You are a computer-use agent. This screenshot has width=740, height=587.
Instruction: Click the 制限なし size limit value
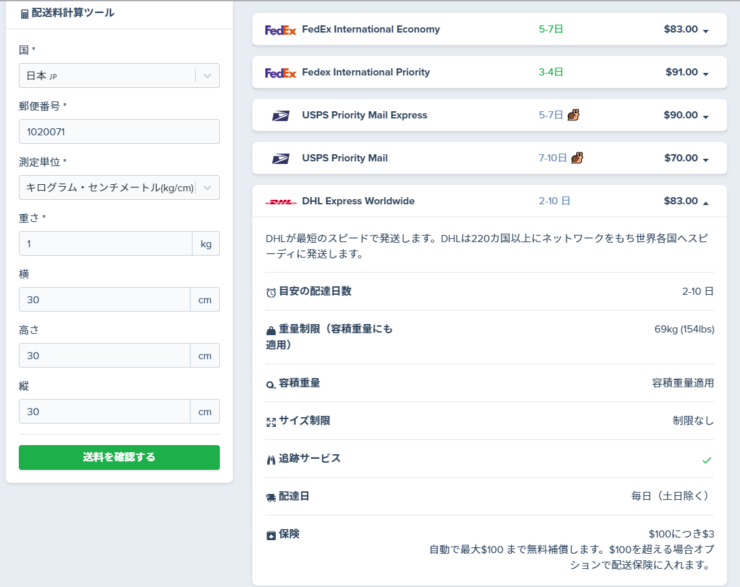(x=693, y=421)
